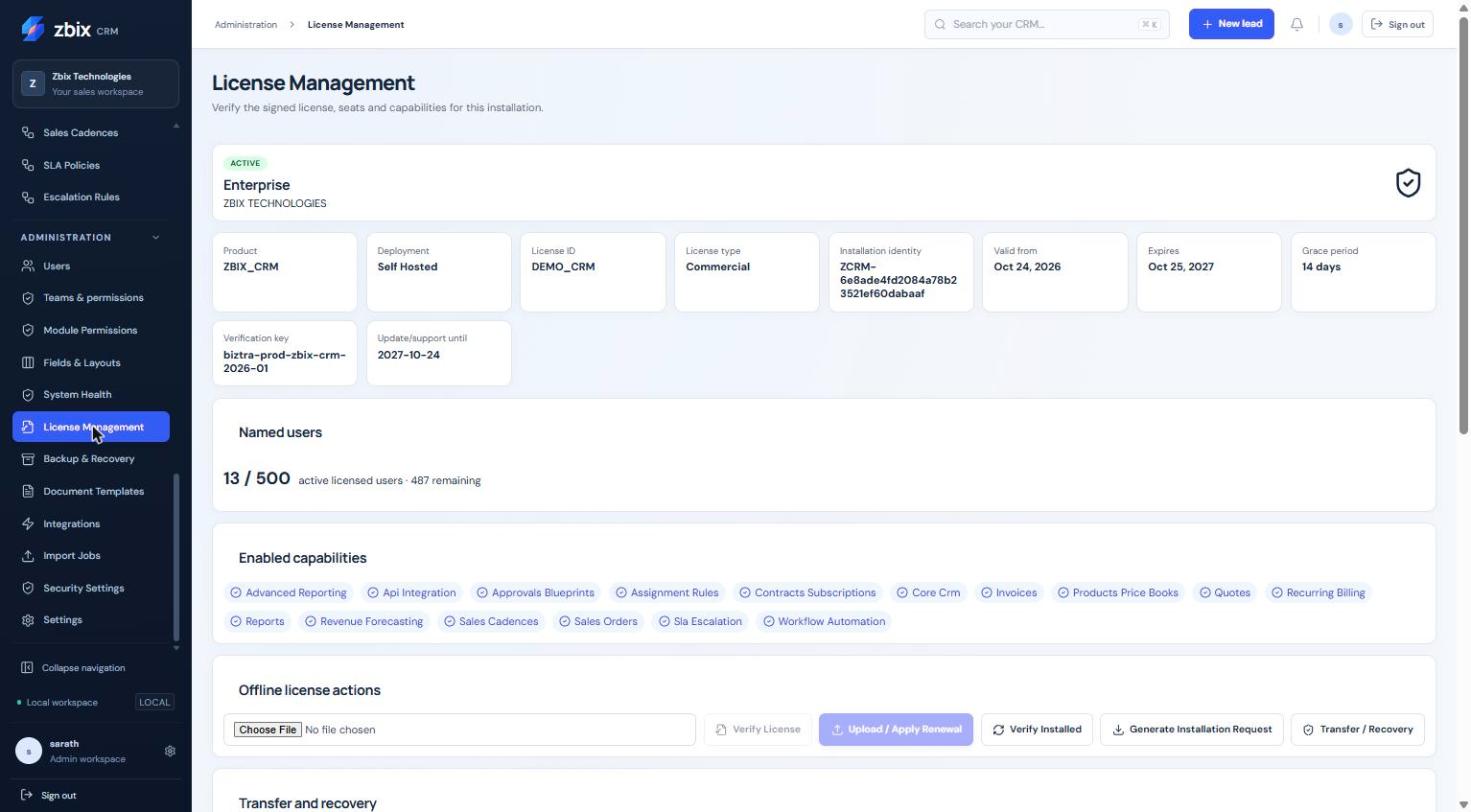Open Backup & Recovery page
The image size is (1471, 812).
tap(91, 459)
